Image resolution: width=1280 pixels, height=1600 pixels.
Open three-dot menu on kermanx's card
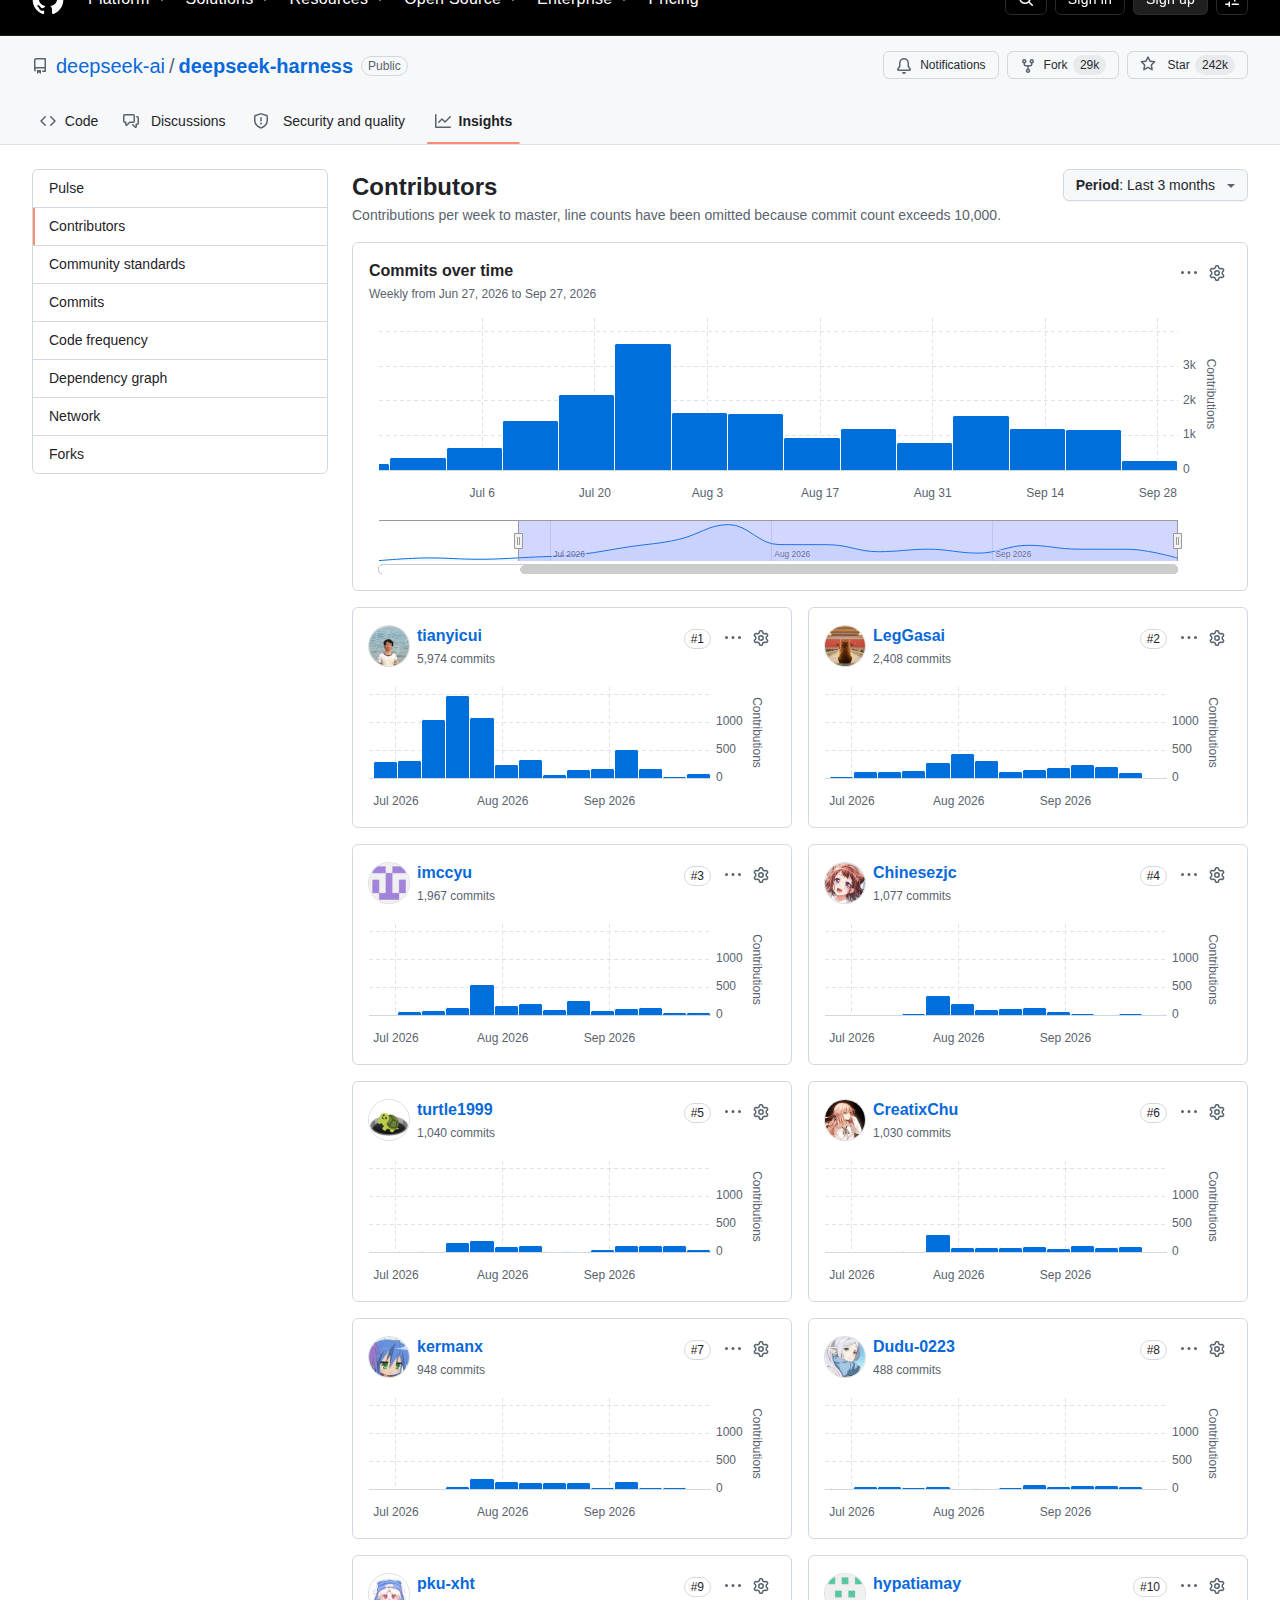pos(733,1349)
